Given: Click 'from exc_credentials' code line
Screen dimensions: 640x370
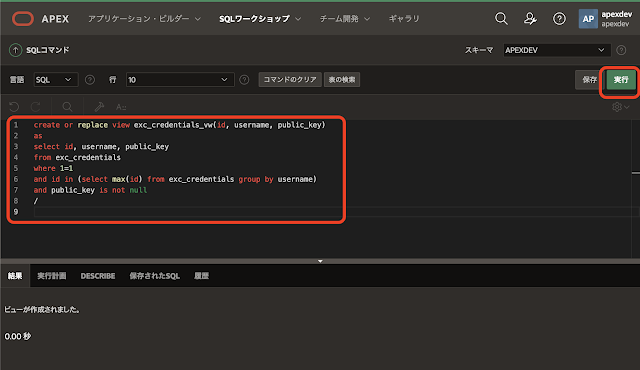Looking at the screenshot, I should point(77,157).
